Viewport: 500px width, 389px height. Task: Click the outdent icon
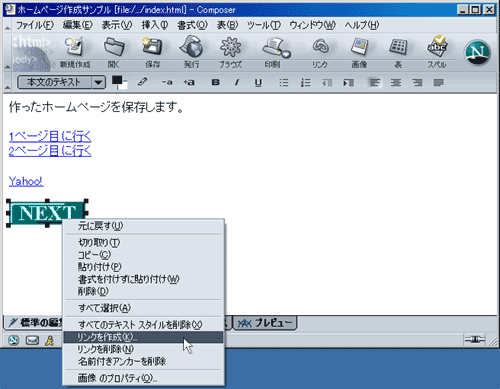tap(327, 83)
